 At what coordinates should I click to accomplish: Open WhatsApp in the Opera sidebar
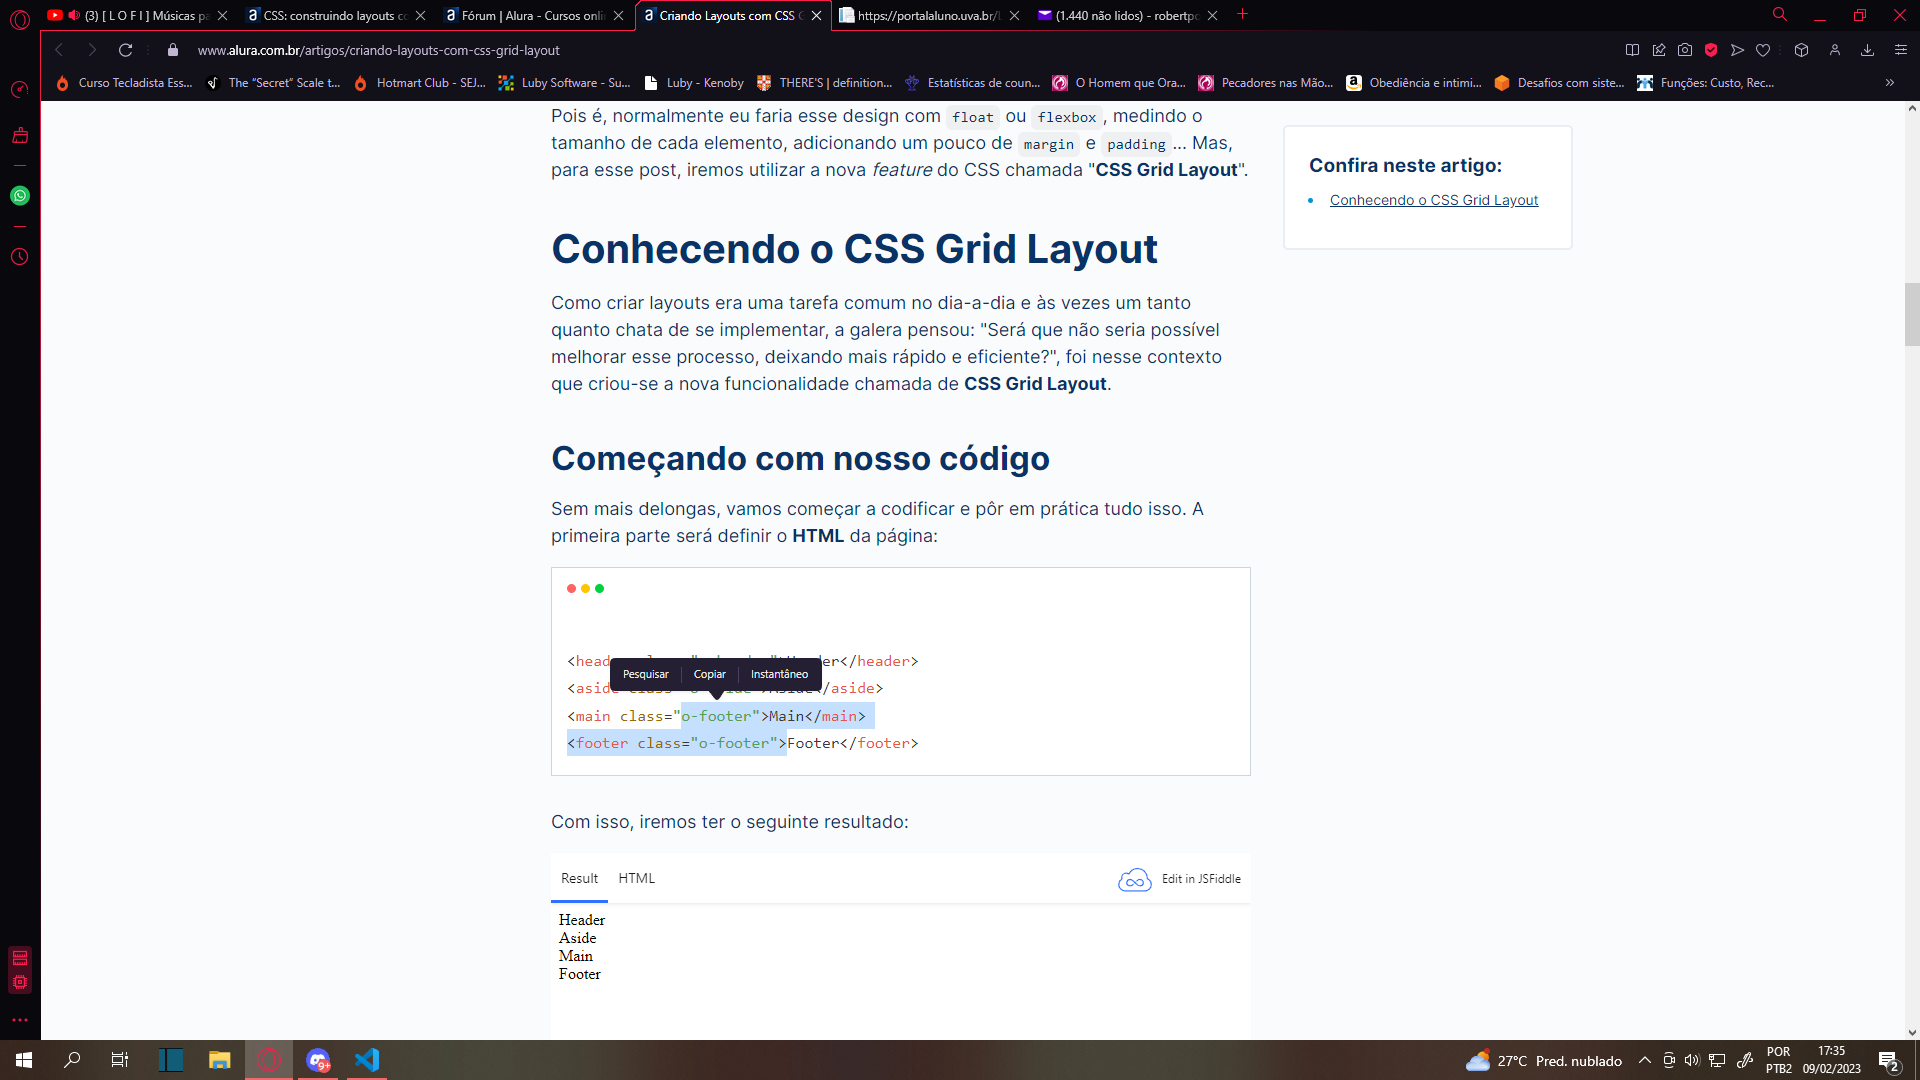[x=20, y=196]
